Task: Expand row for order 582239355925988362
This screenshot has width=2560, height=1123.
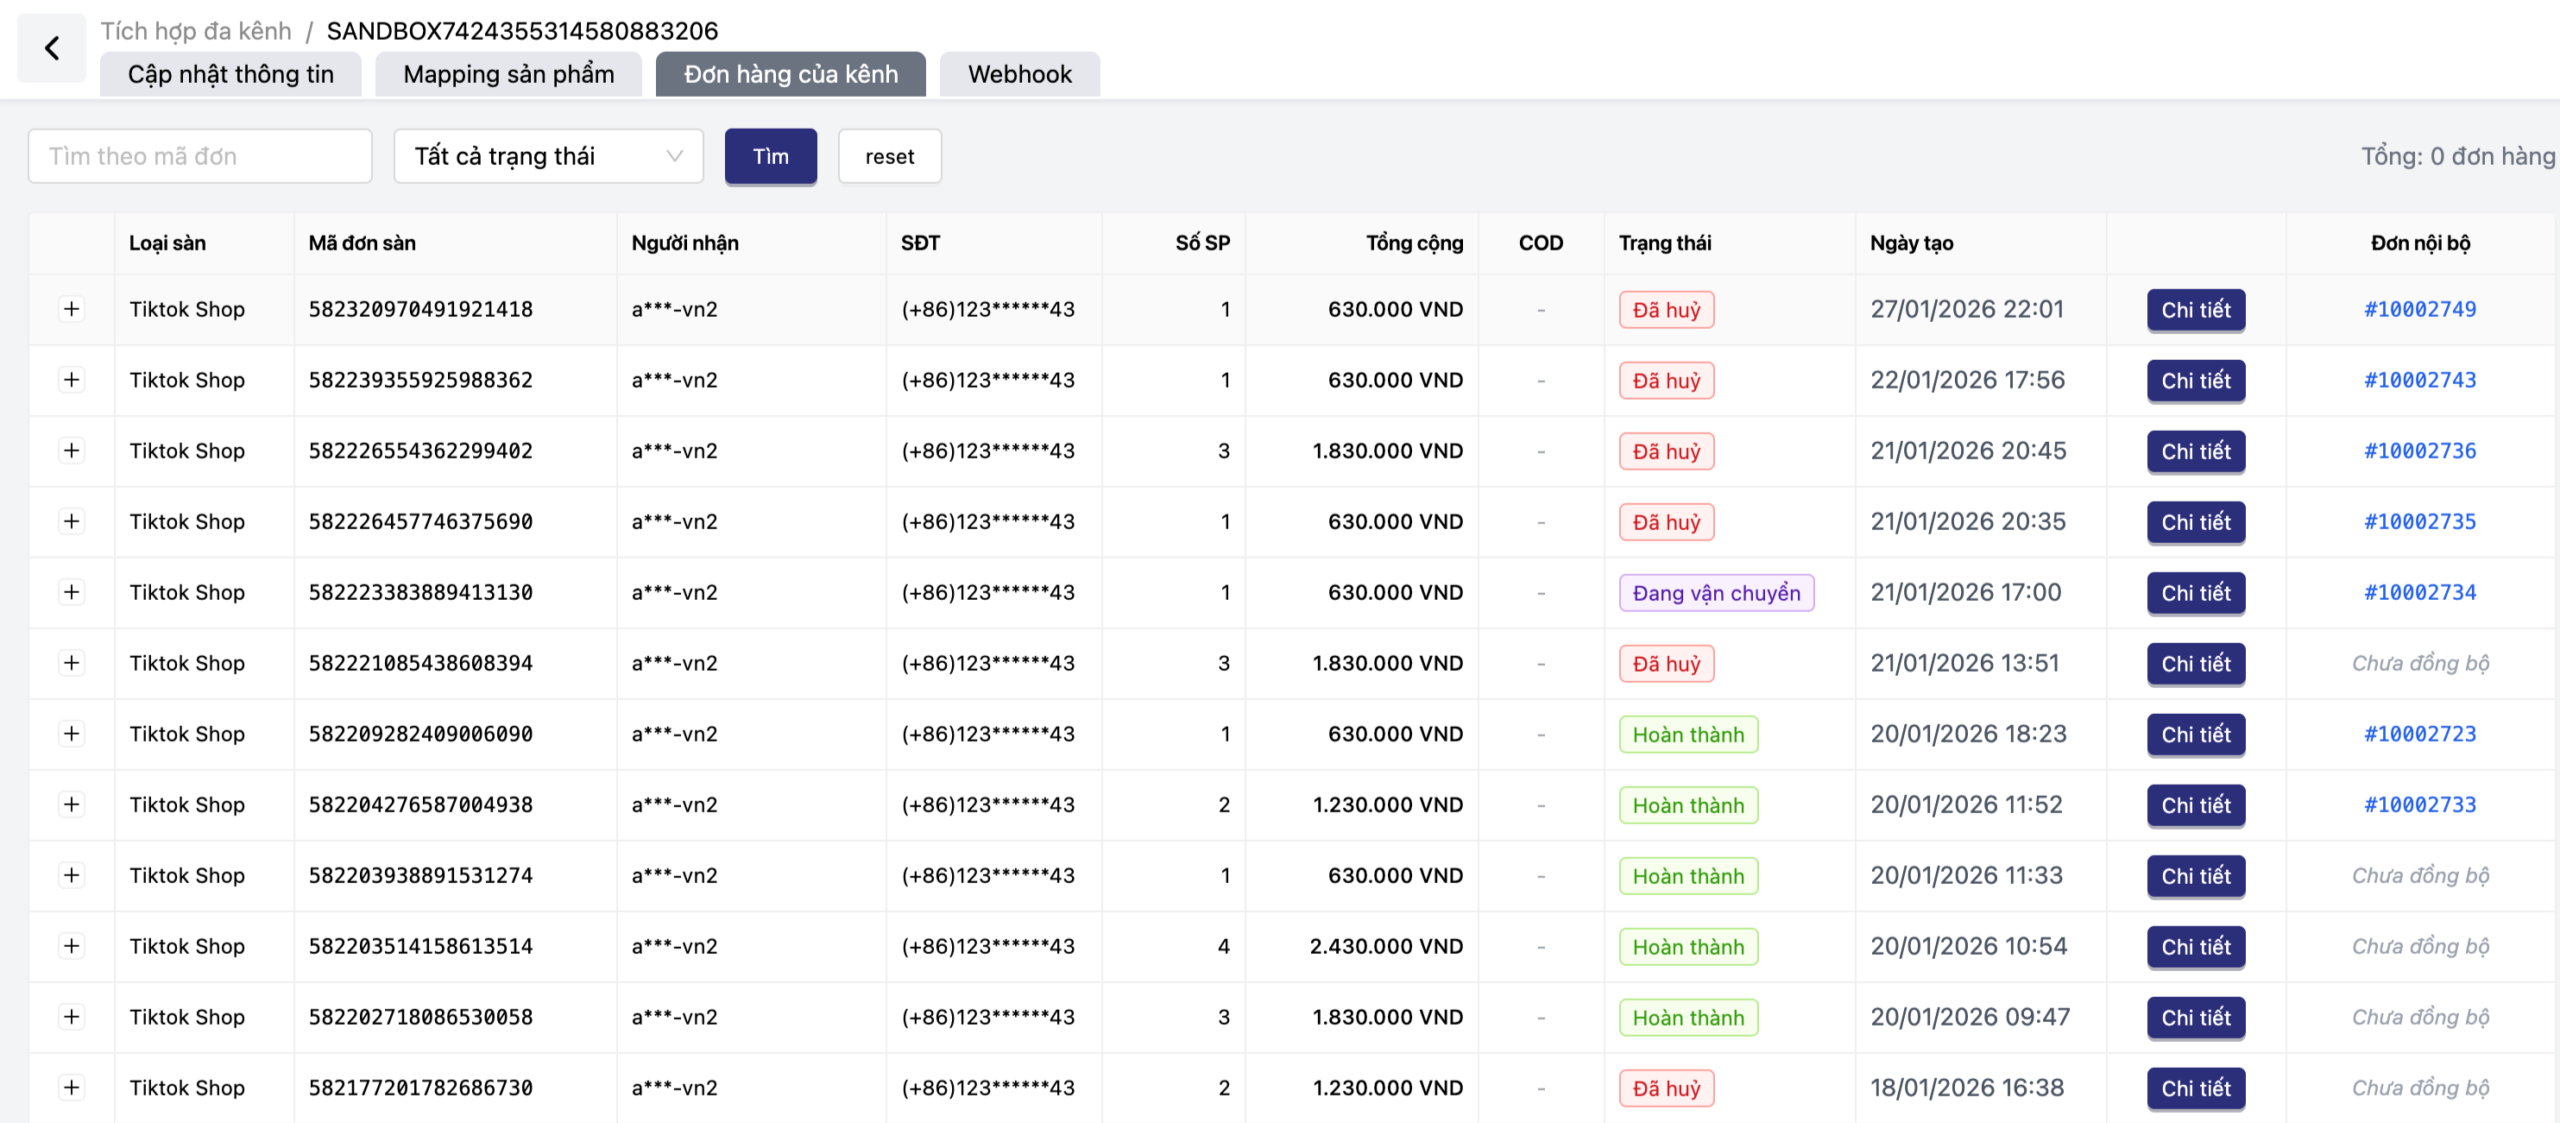Action: (71, 380)
